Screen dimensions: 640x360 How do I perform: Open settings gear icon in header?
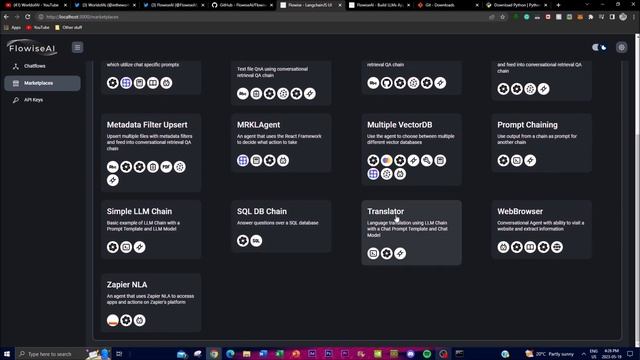click(x=622, y=47)
